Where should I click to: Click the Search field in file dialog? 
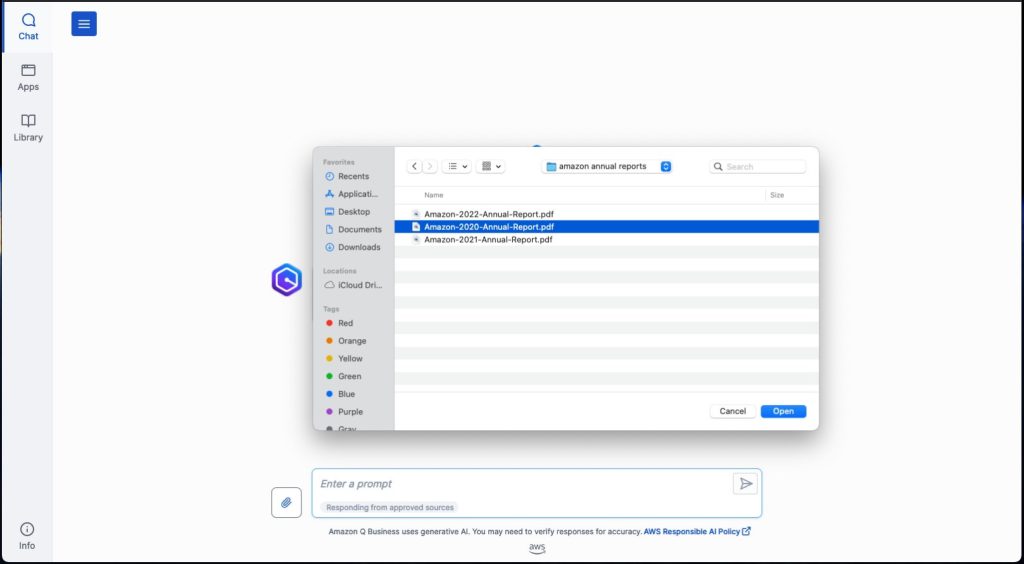(x=758, y=166)
